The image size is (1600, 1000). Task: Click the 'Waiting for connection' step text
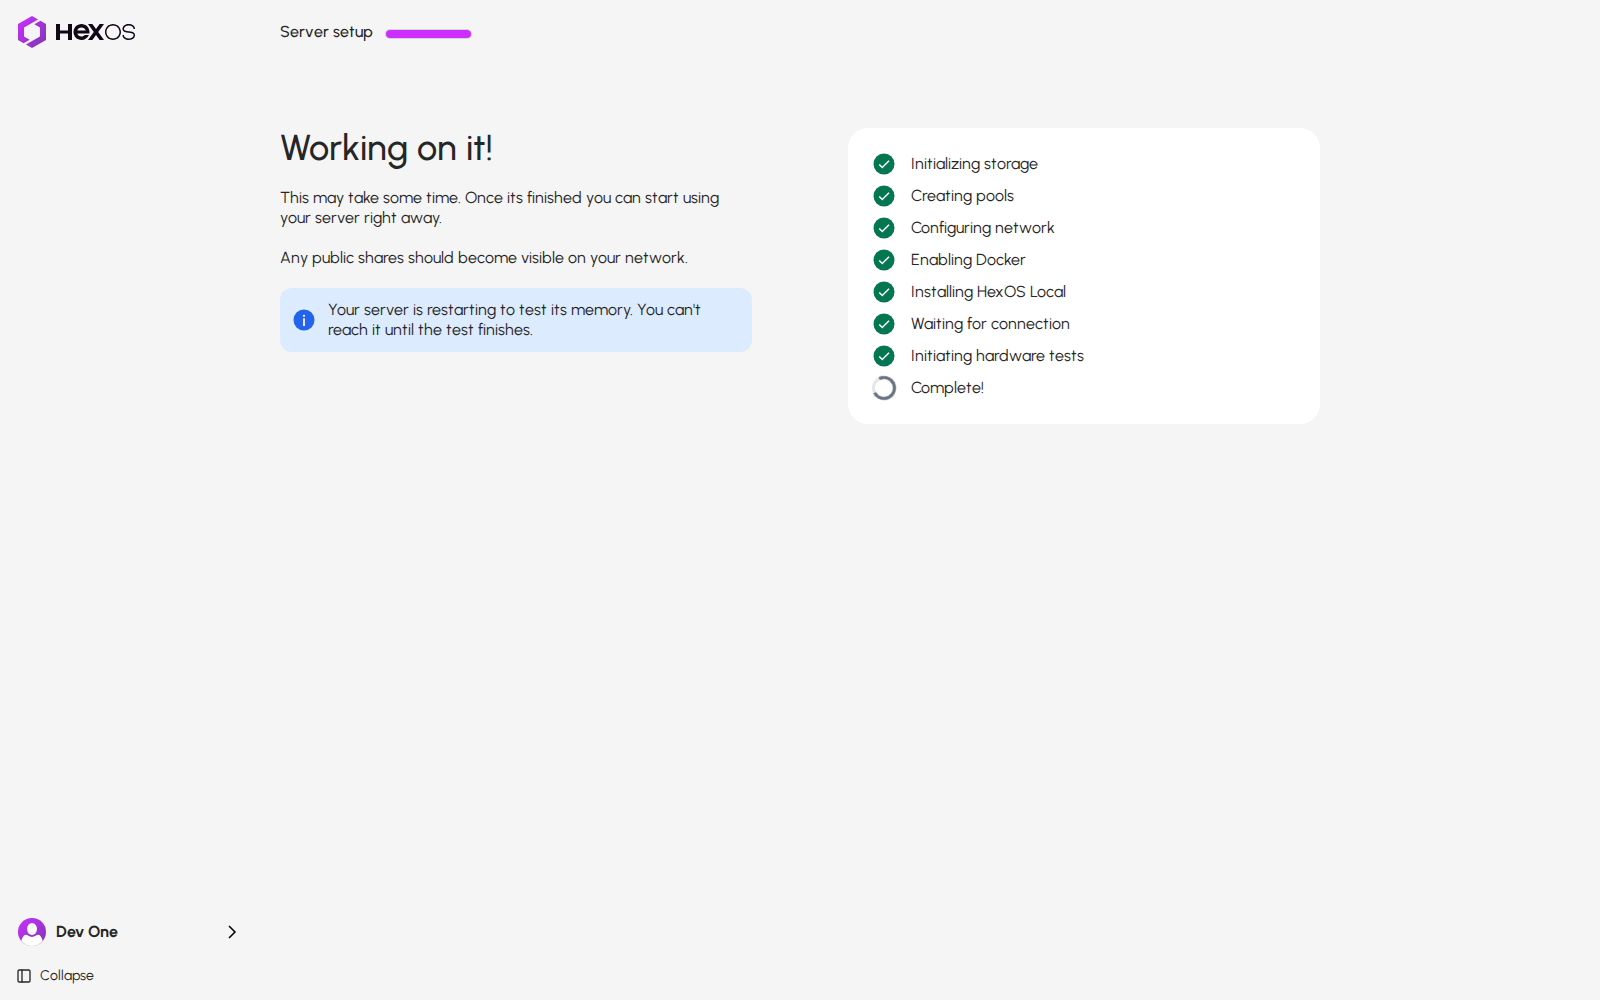click(x=990, y=324)
